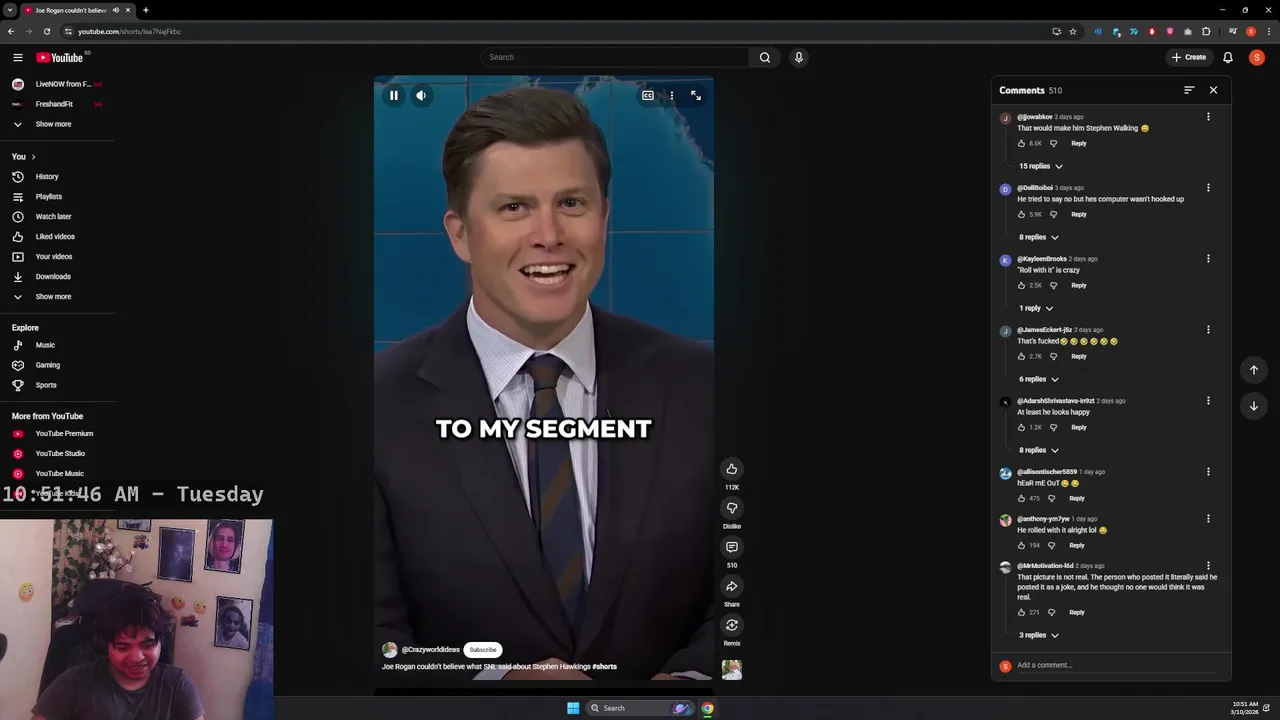Open Chrome extensions puzzle icon
This screenshot has height=720, width=1280.
tap(1206, 31)
